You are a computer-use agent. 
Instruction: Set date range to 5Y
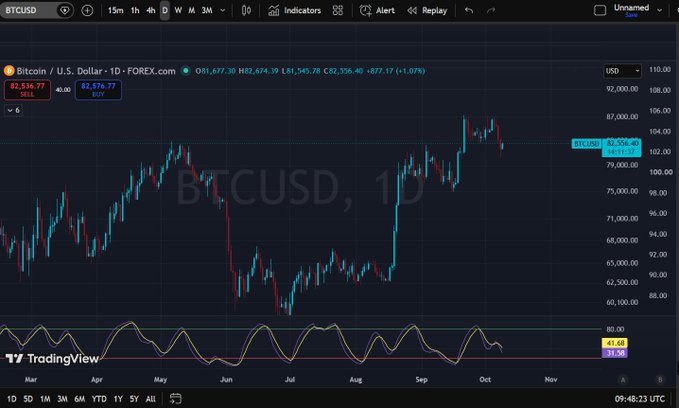click(x=134, y=399)
